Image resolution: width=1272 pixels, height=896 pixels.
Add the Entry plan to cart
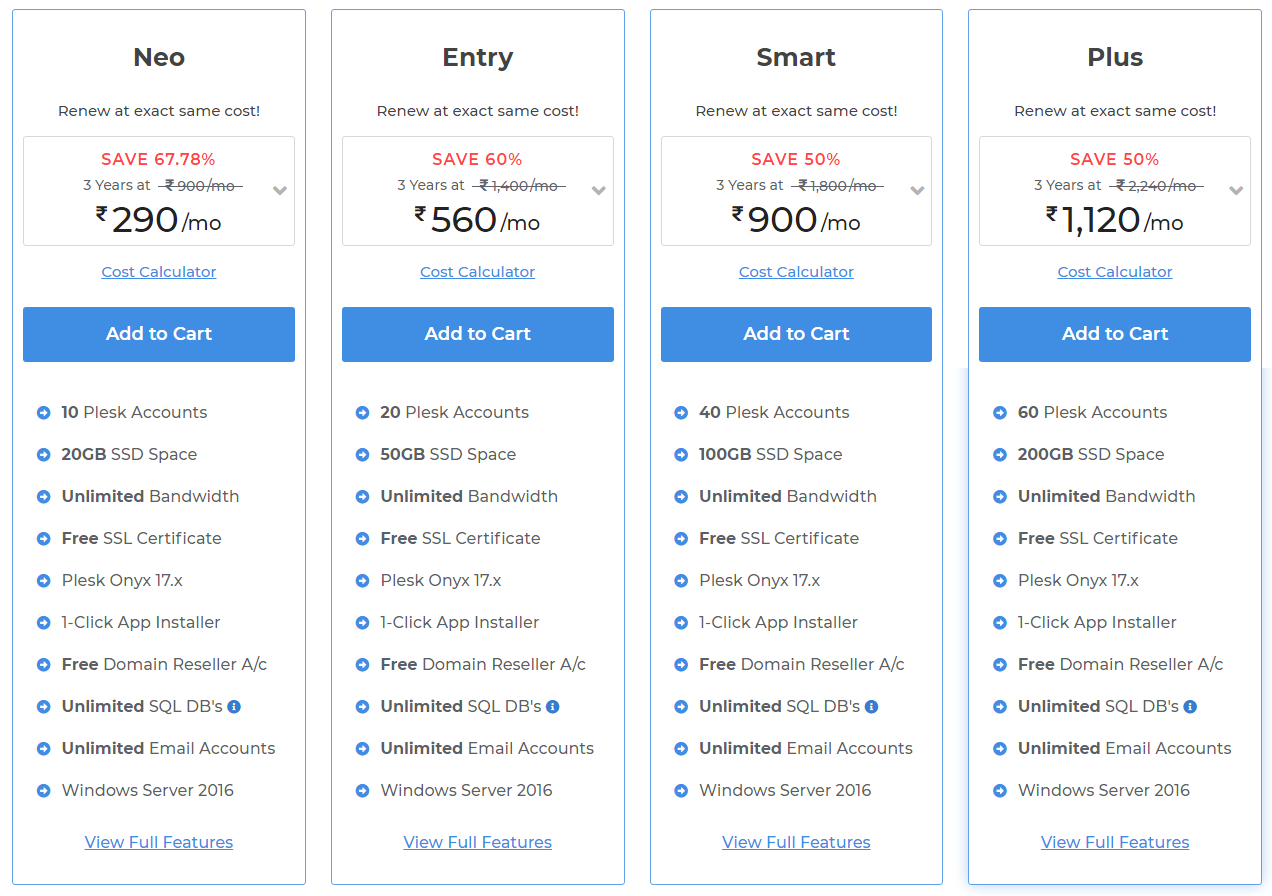478,334
